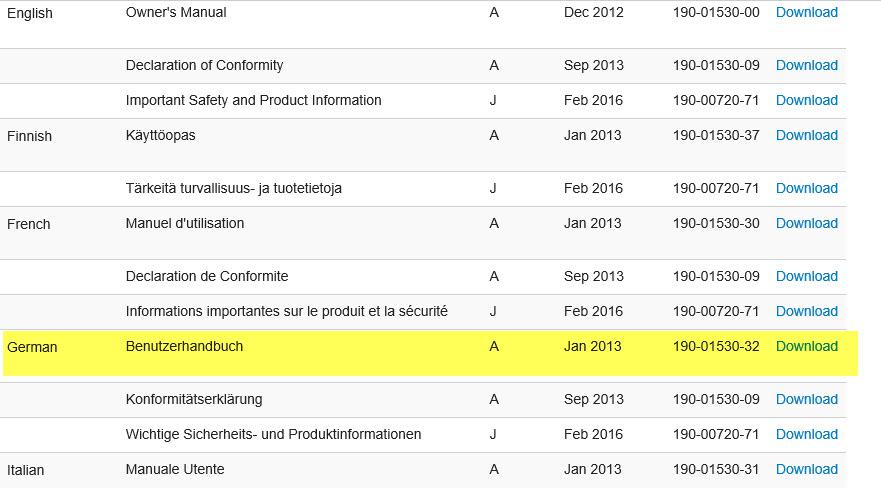Viewport: 881px width, 488px height.
Task: Download the highlighted German Benutzerhandbuch
Action: 806,347
